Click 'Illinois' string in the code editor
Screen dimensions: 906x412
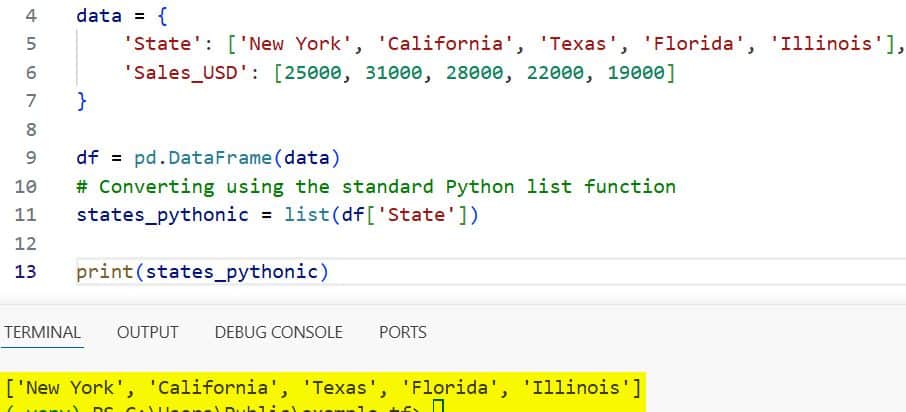[x=827, y=44]
